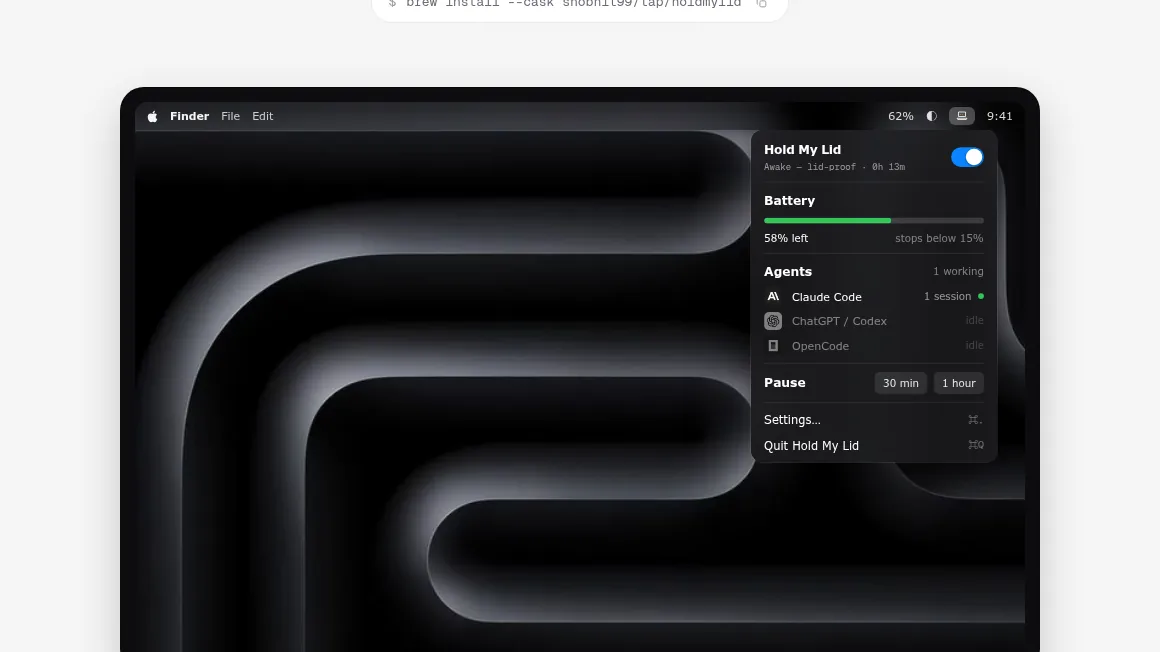Select the OpenCode row label

click(x=820, y=346)
